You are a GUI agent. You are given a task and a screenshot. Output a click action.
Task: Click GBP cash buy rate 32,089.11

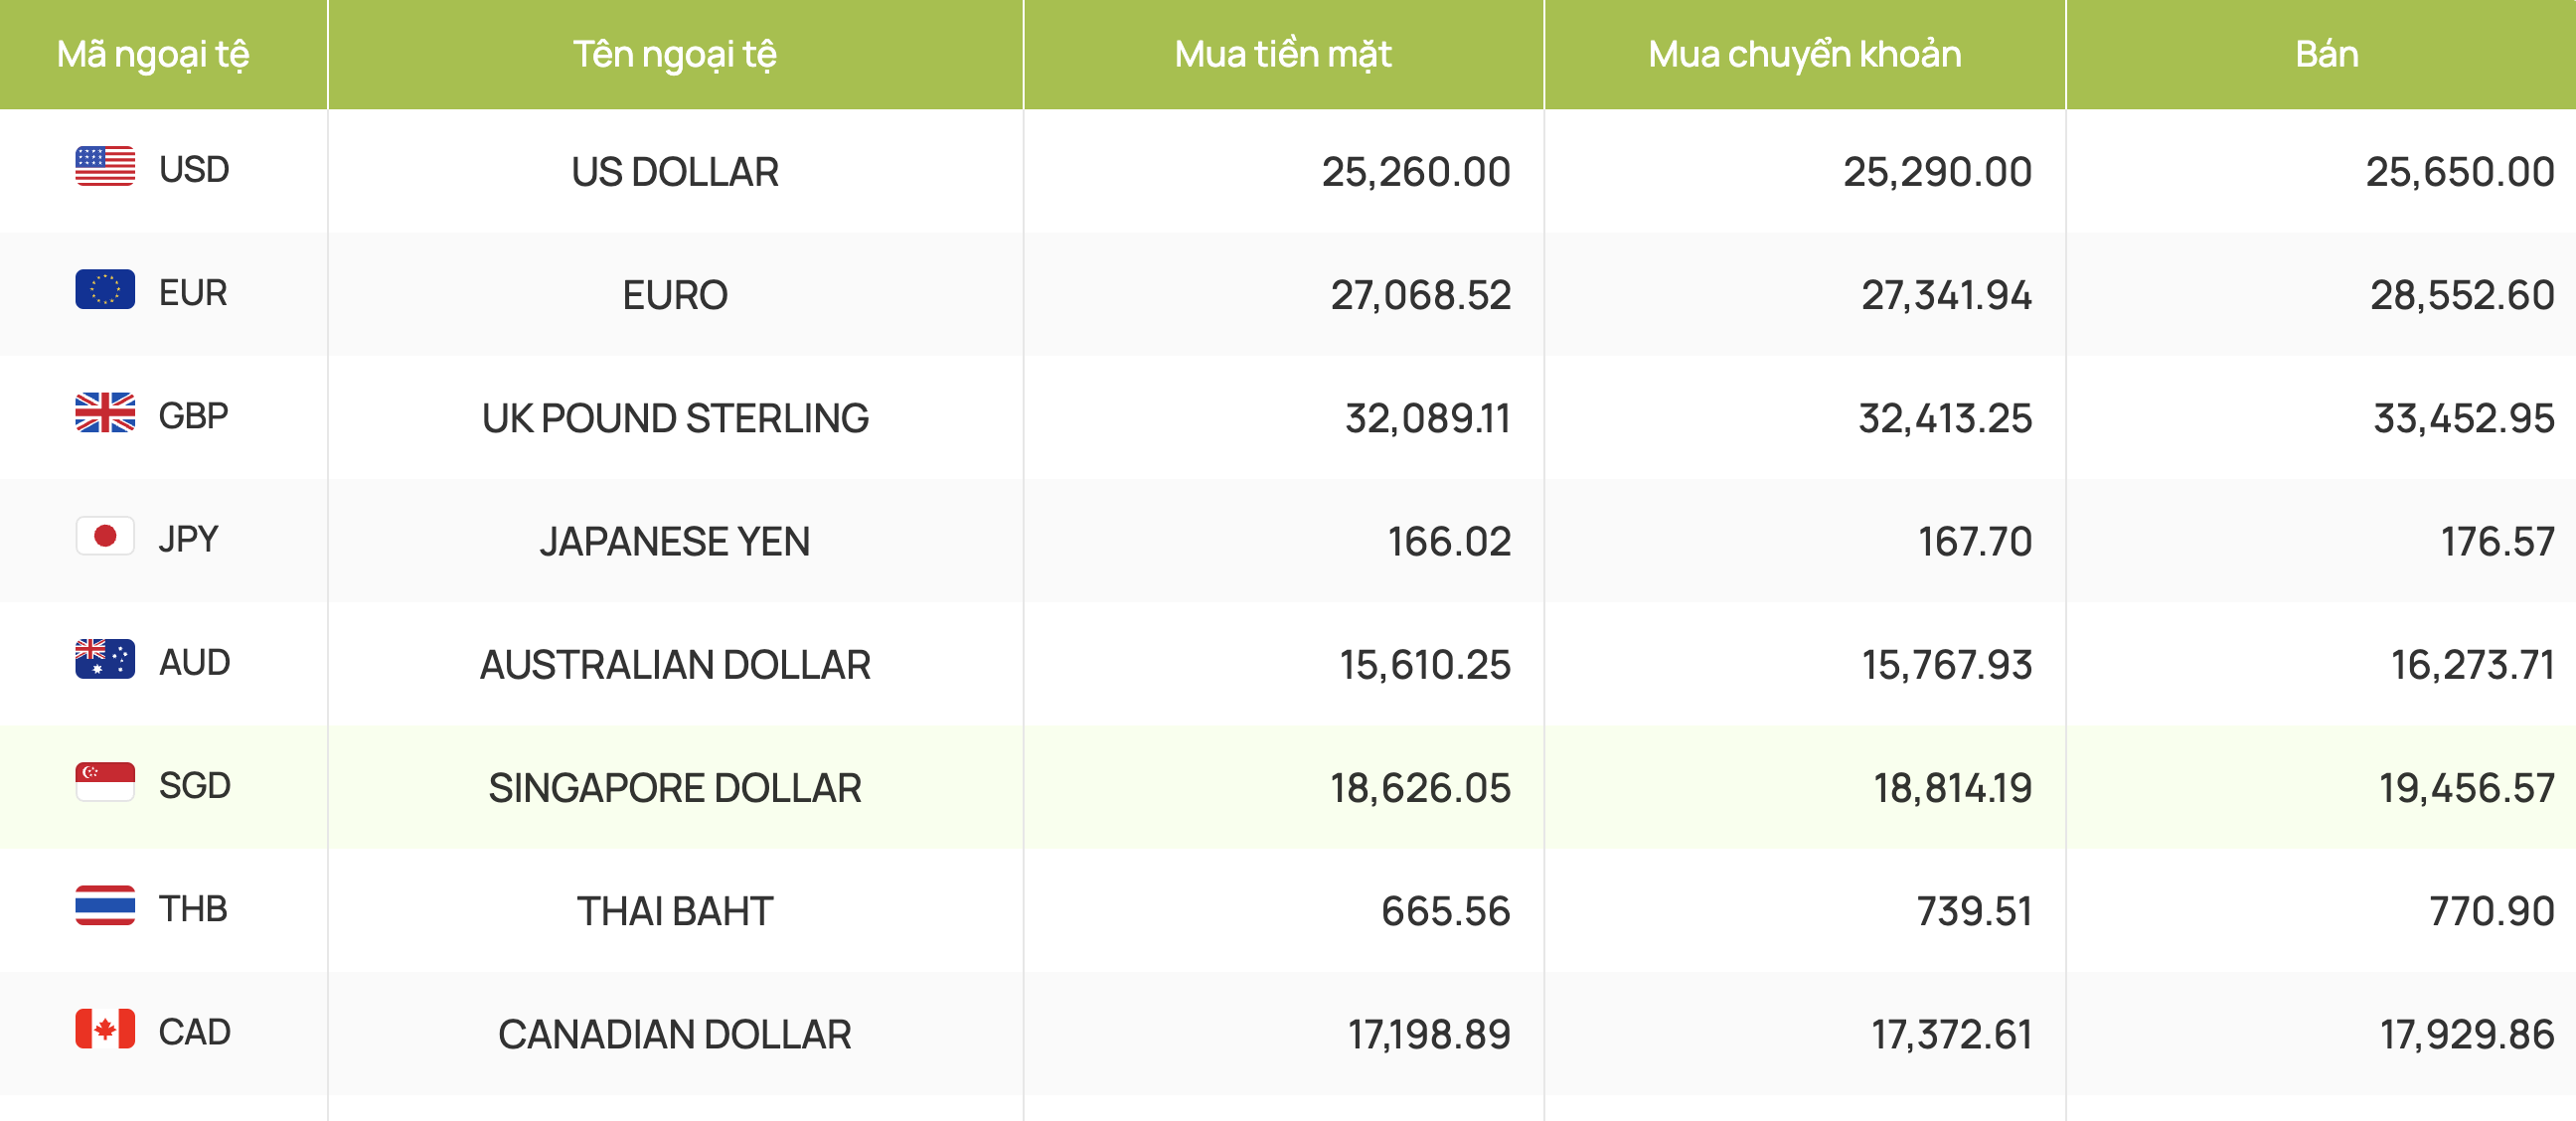tap(1428, 418)
